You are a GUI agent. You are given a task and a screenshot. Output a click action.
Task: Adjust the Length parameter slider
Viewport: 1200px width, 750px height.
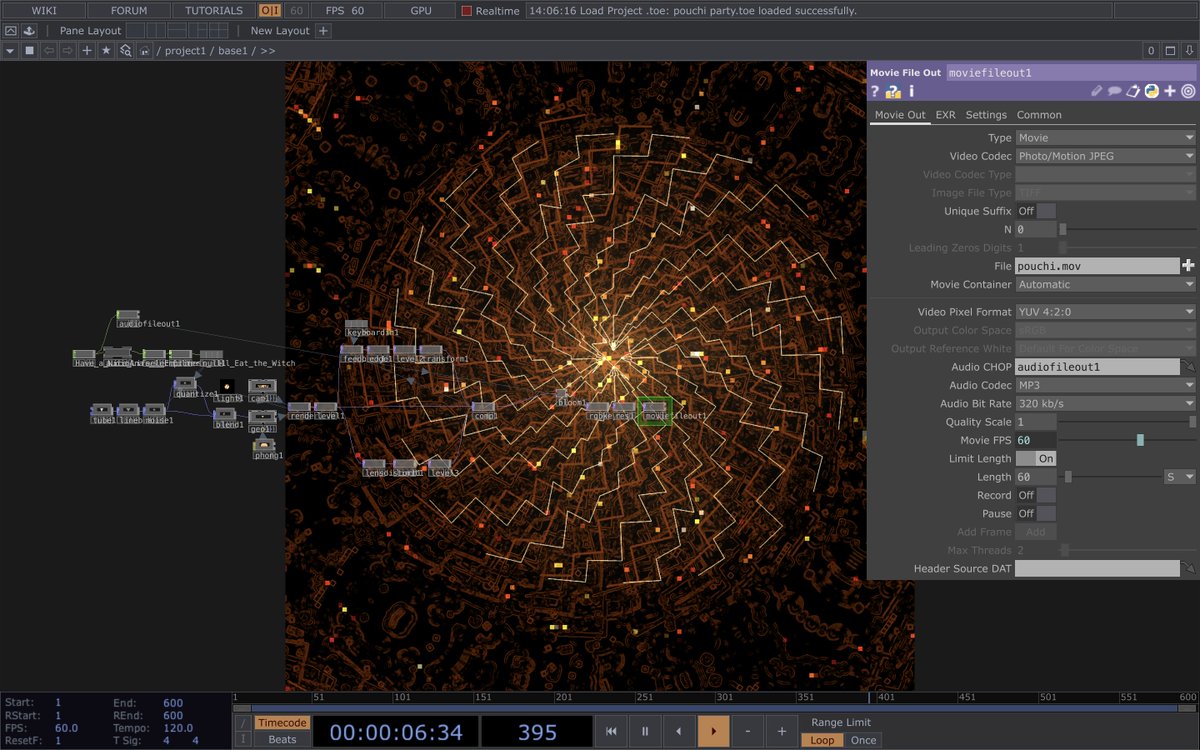pyautogui.click(x=1068, y=477)
